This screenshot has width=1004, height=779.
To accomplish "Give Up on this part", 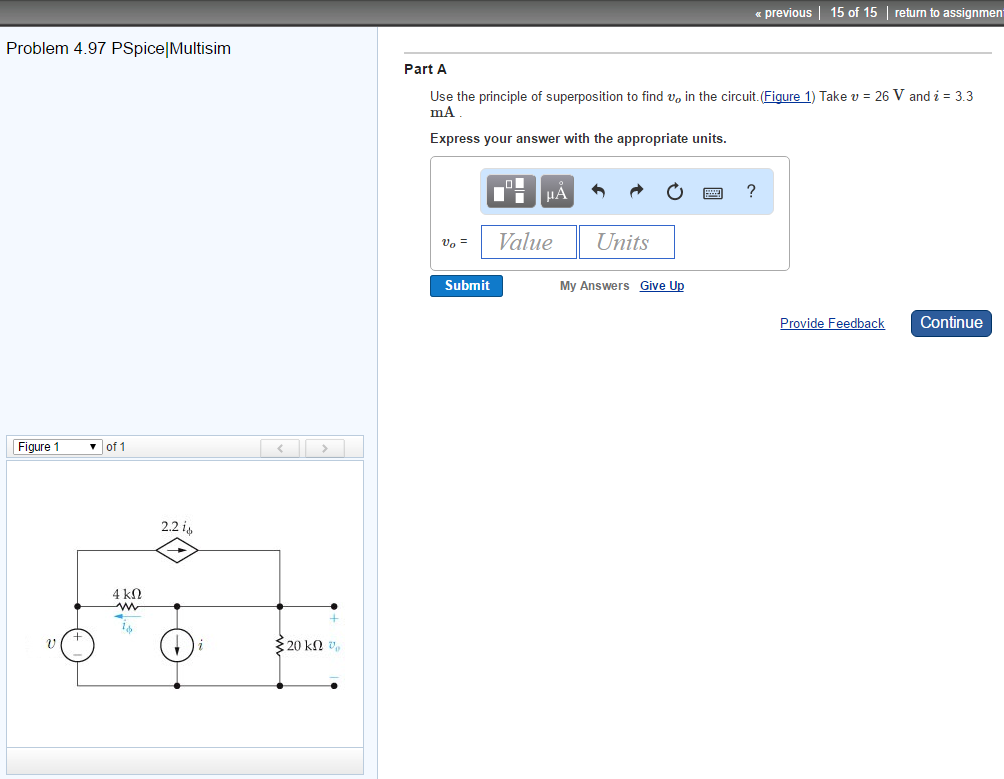I will (x=661, y=285).
